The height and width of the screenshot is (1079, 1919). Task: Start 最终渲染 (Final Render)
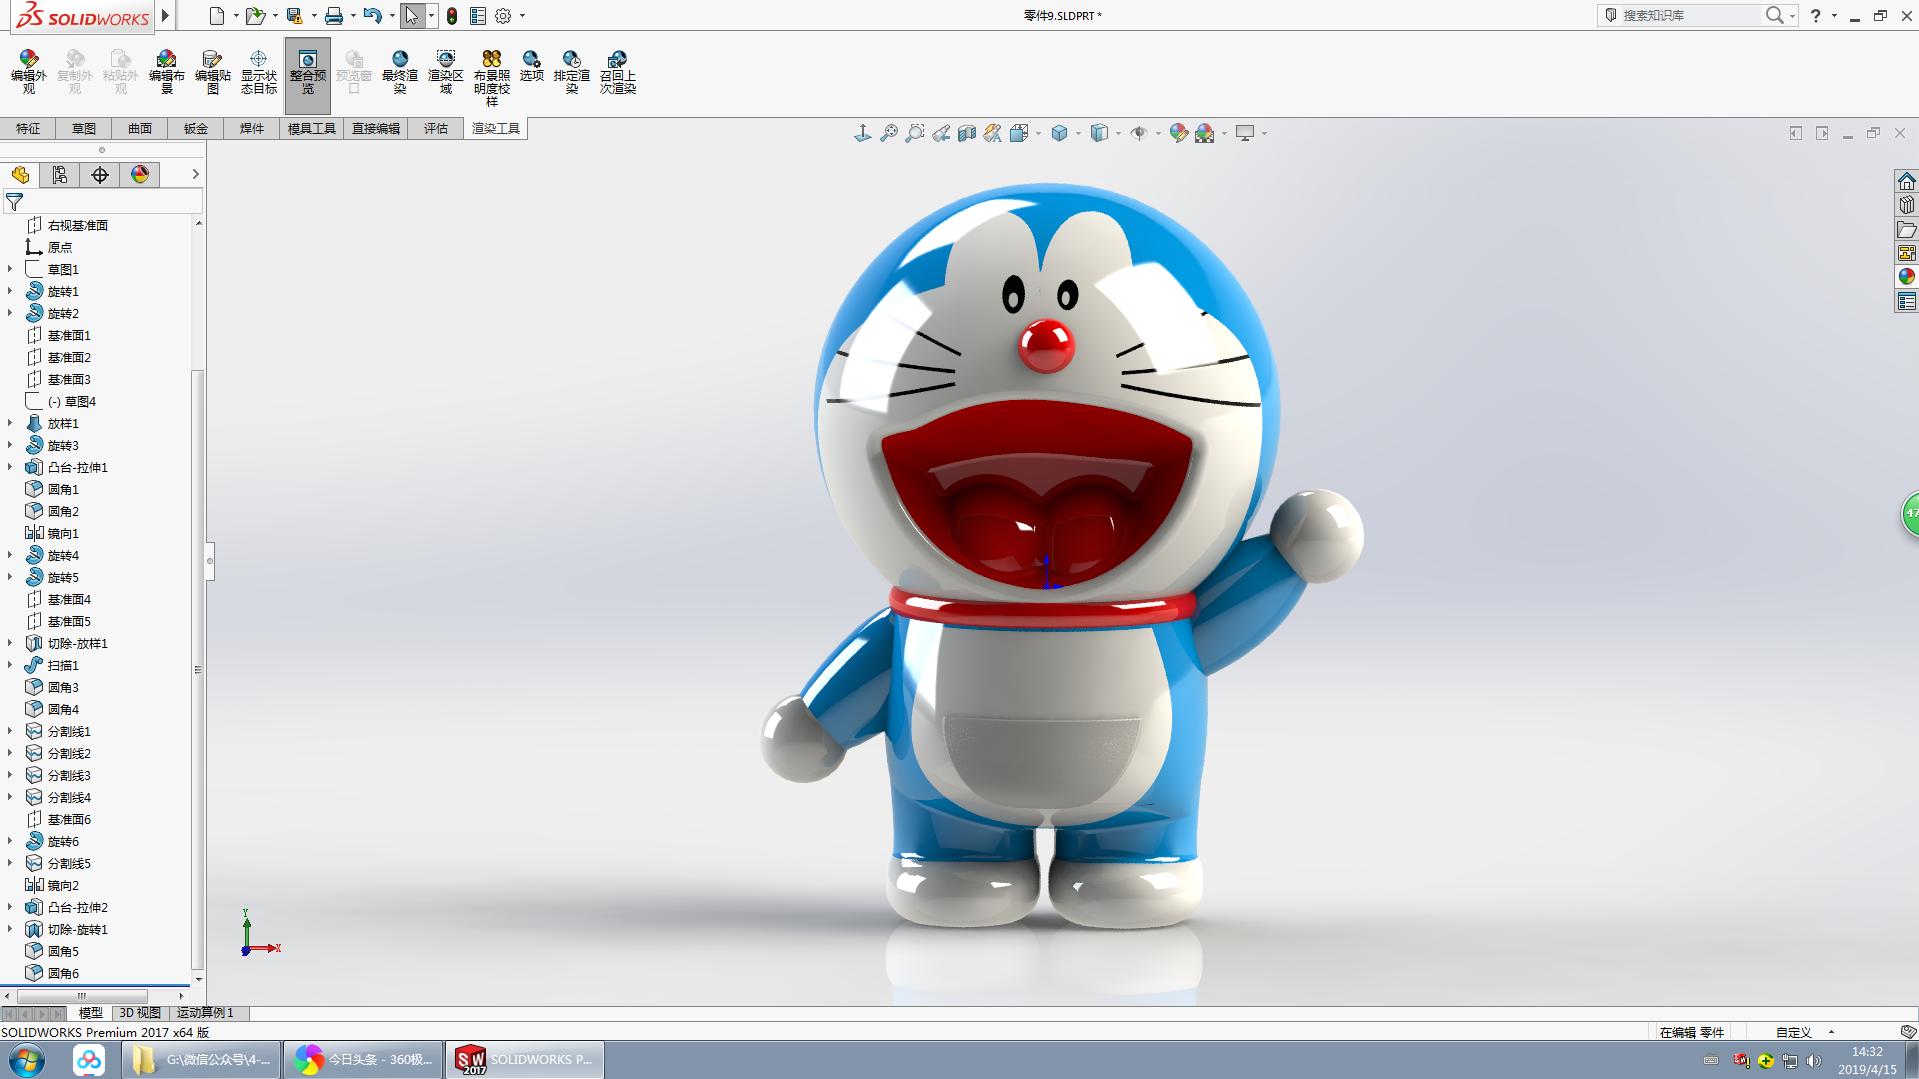point(399,71)
